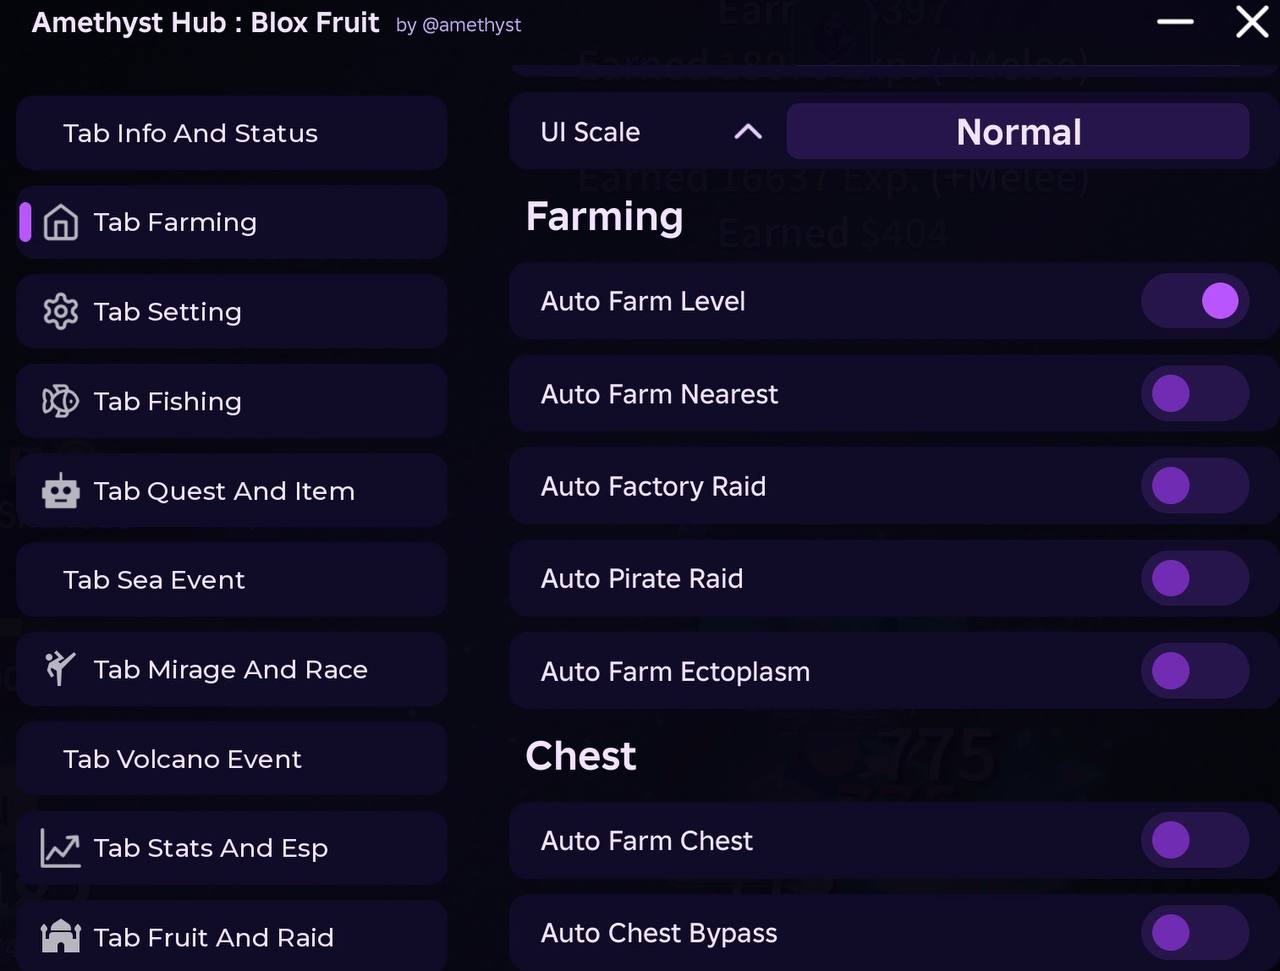Toggle Auto Pirate Raid on
Screen dimensions: 1280x971
[1195, 578]
